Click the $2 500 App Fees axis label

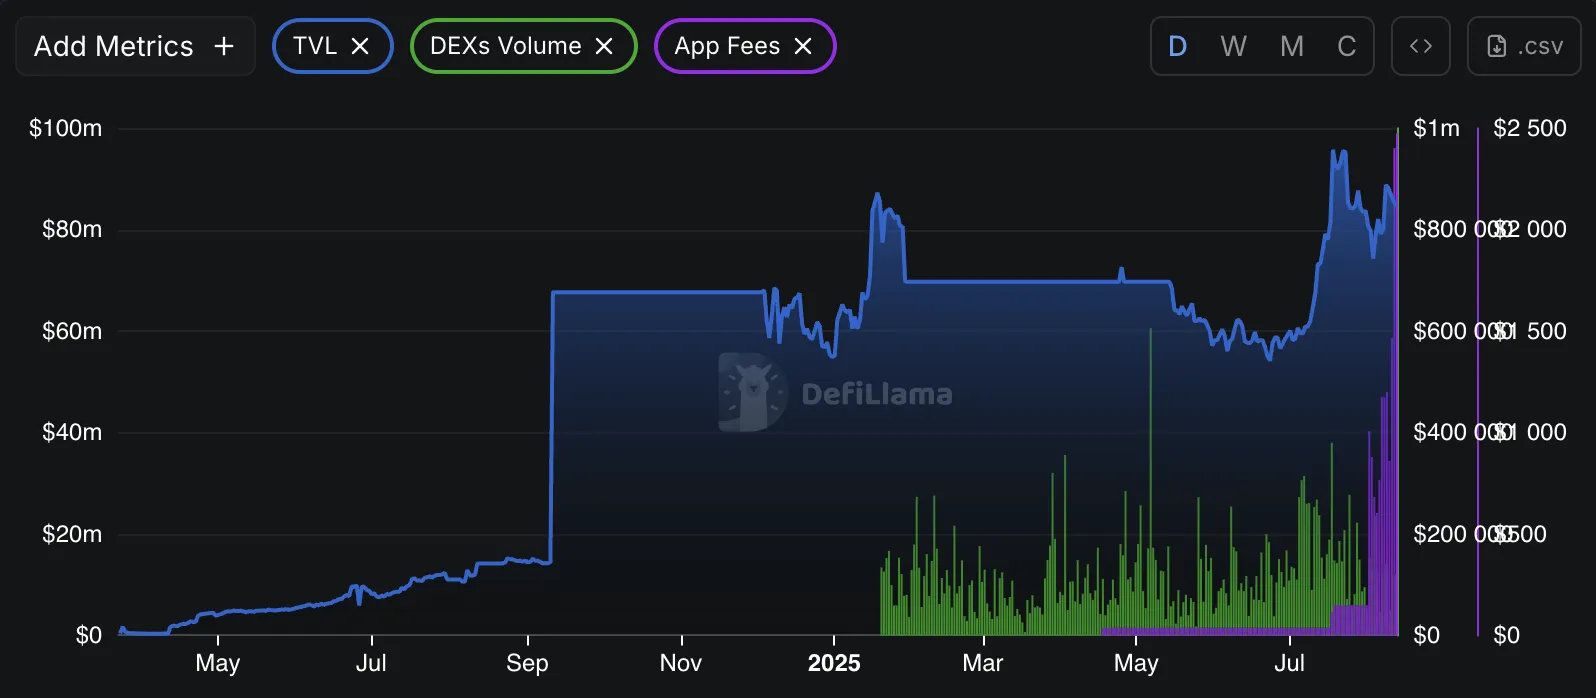[x=1529, y=128]
